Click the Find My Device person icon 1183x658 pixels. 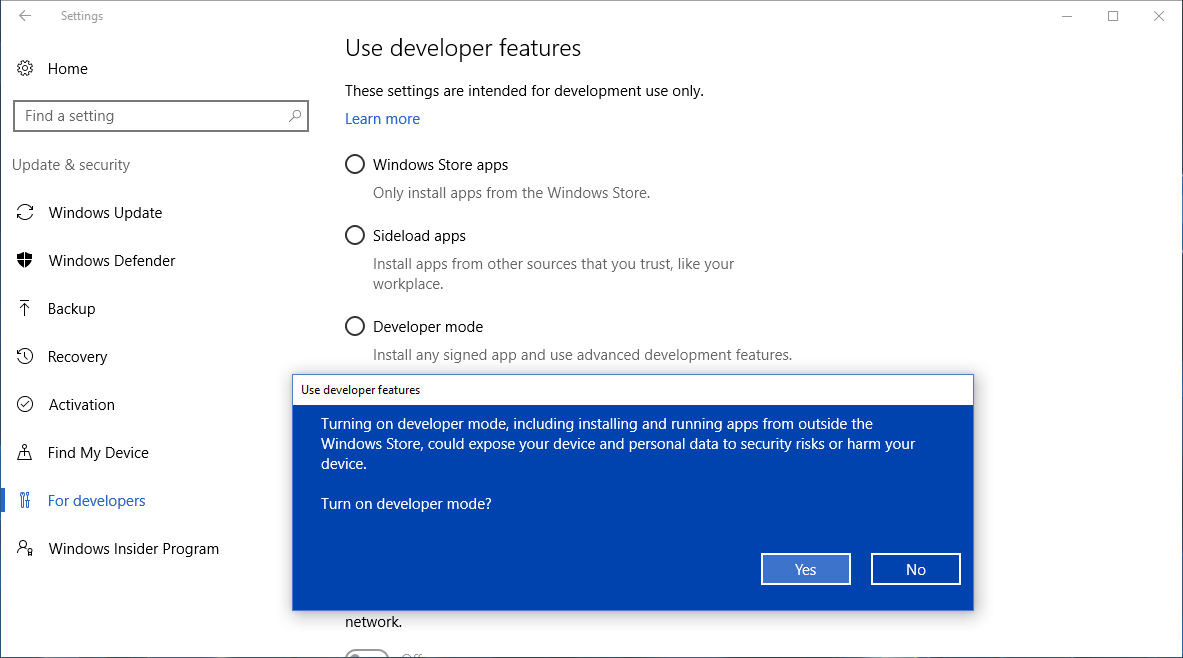(x=25, y=453)
